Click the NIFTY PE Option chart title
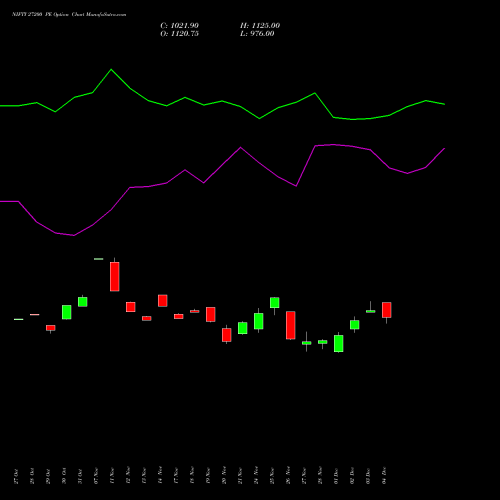 click(x=69, y=15)
